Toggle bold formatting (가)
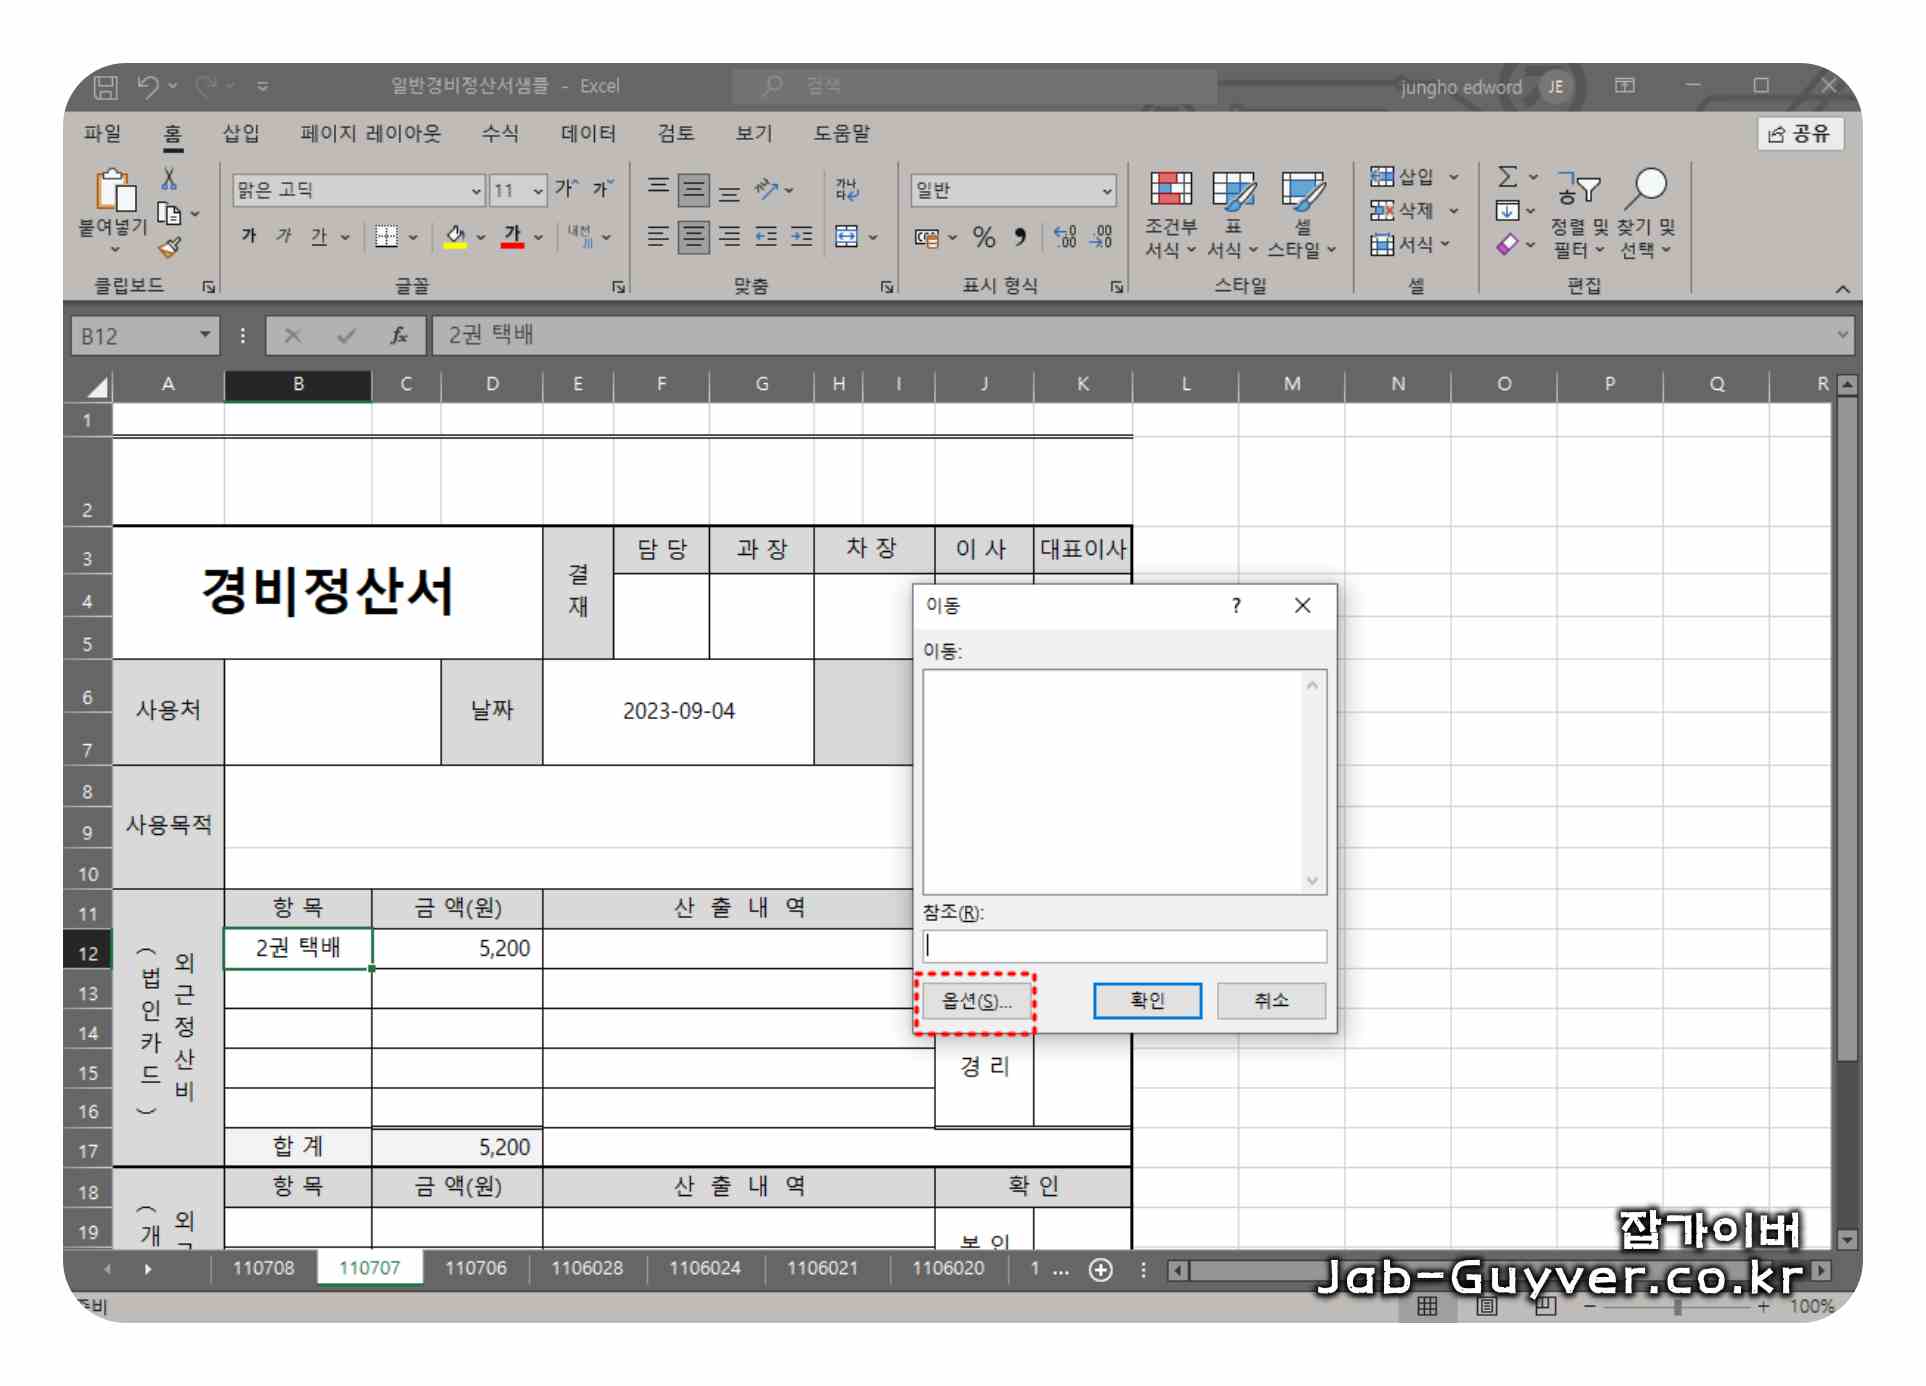1926x1386 pixels. 249,236
